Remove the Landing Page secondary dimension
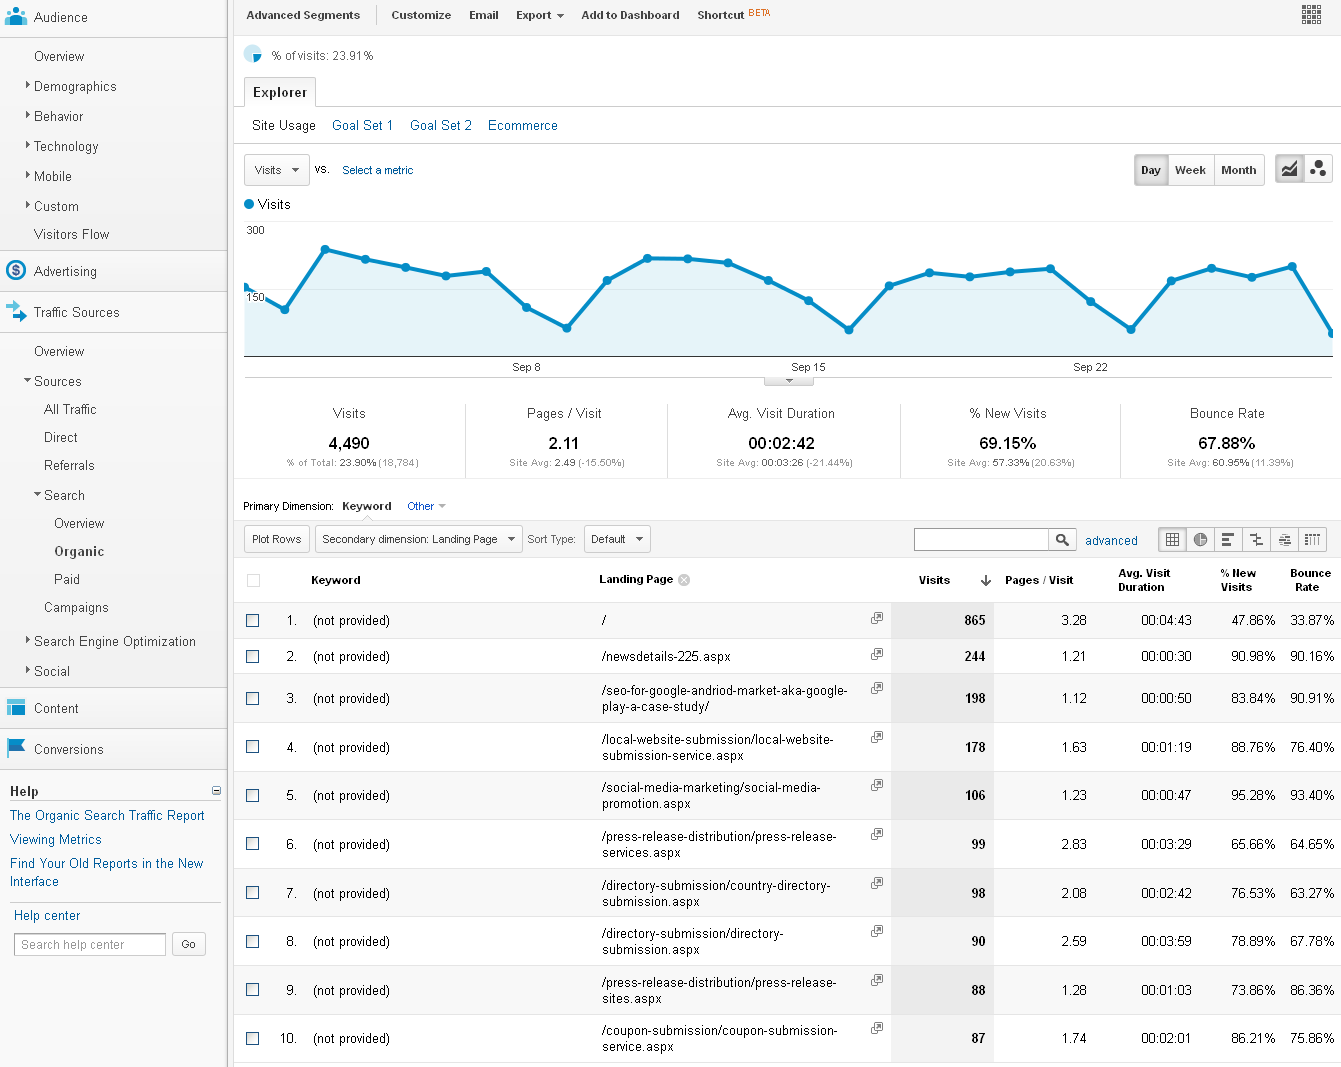This screenshot has width=1341, height=1067. (x=684, y=580)
